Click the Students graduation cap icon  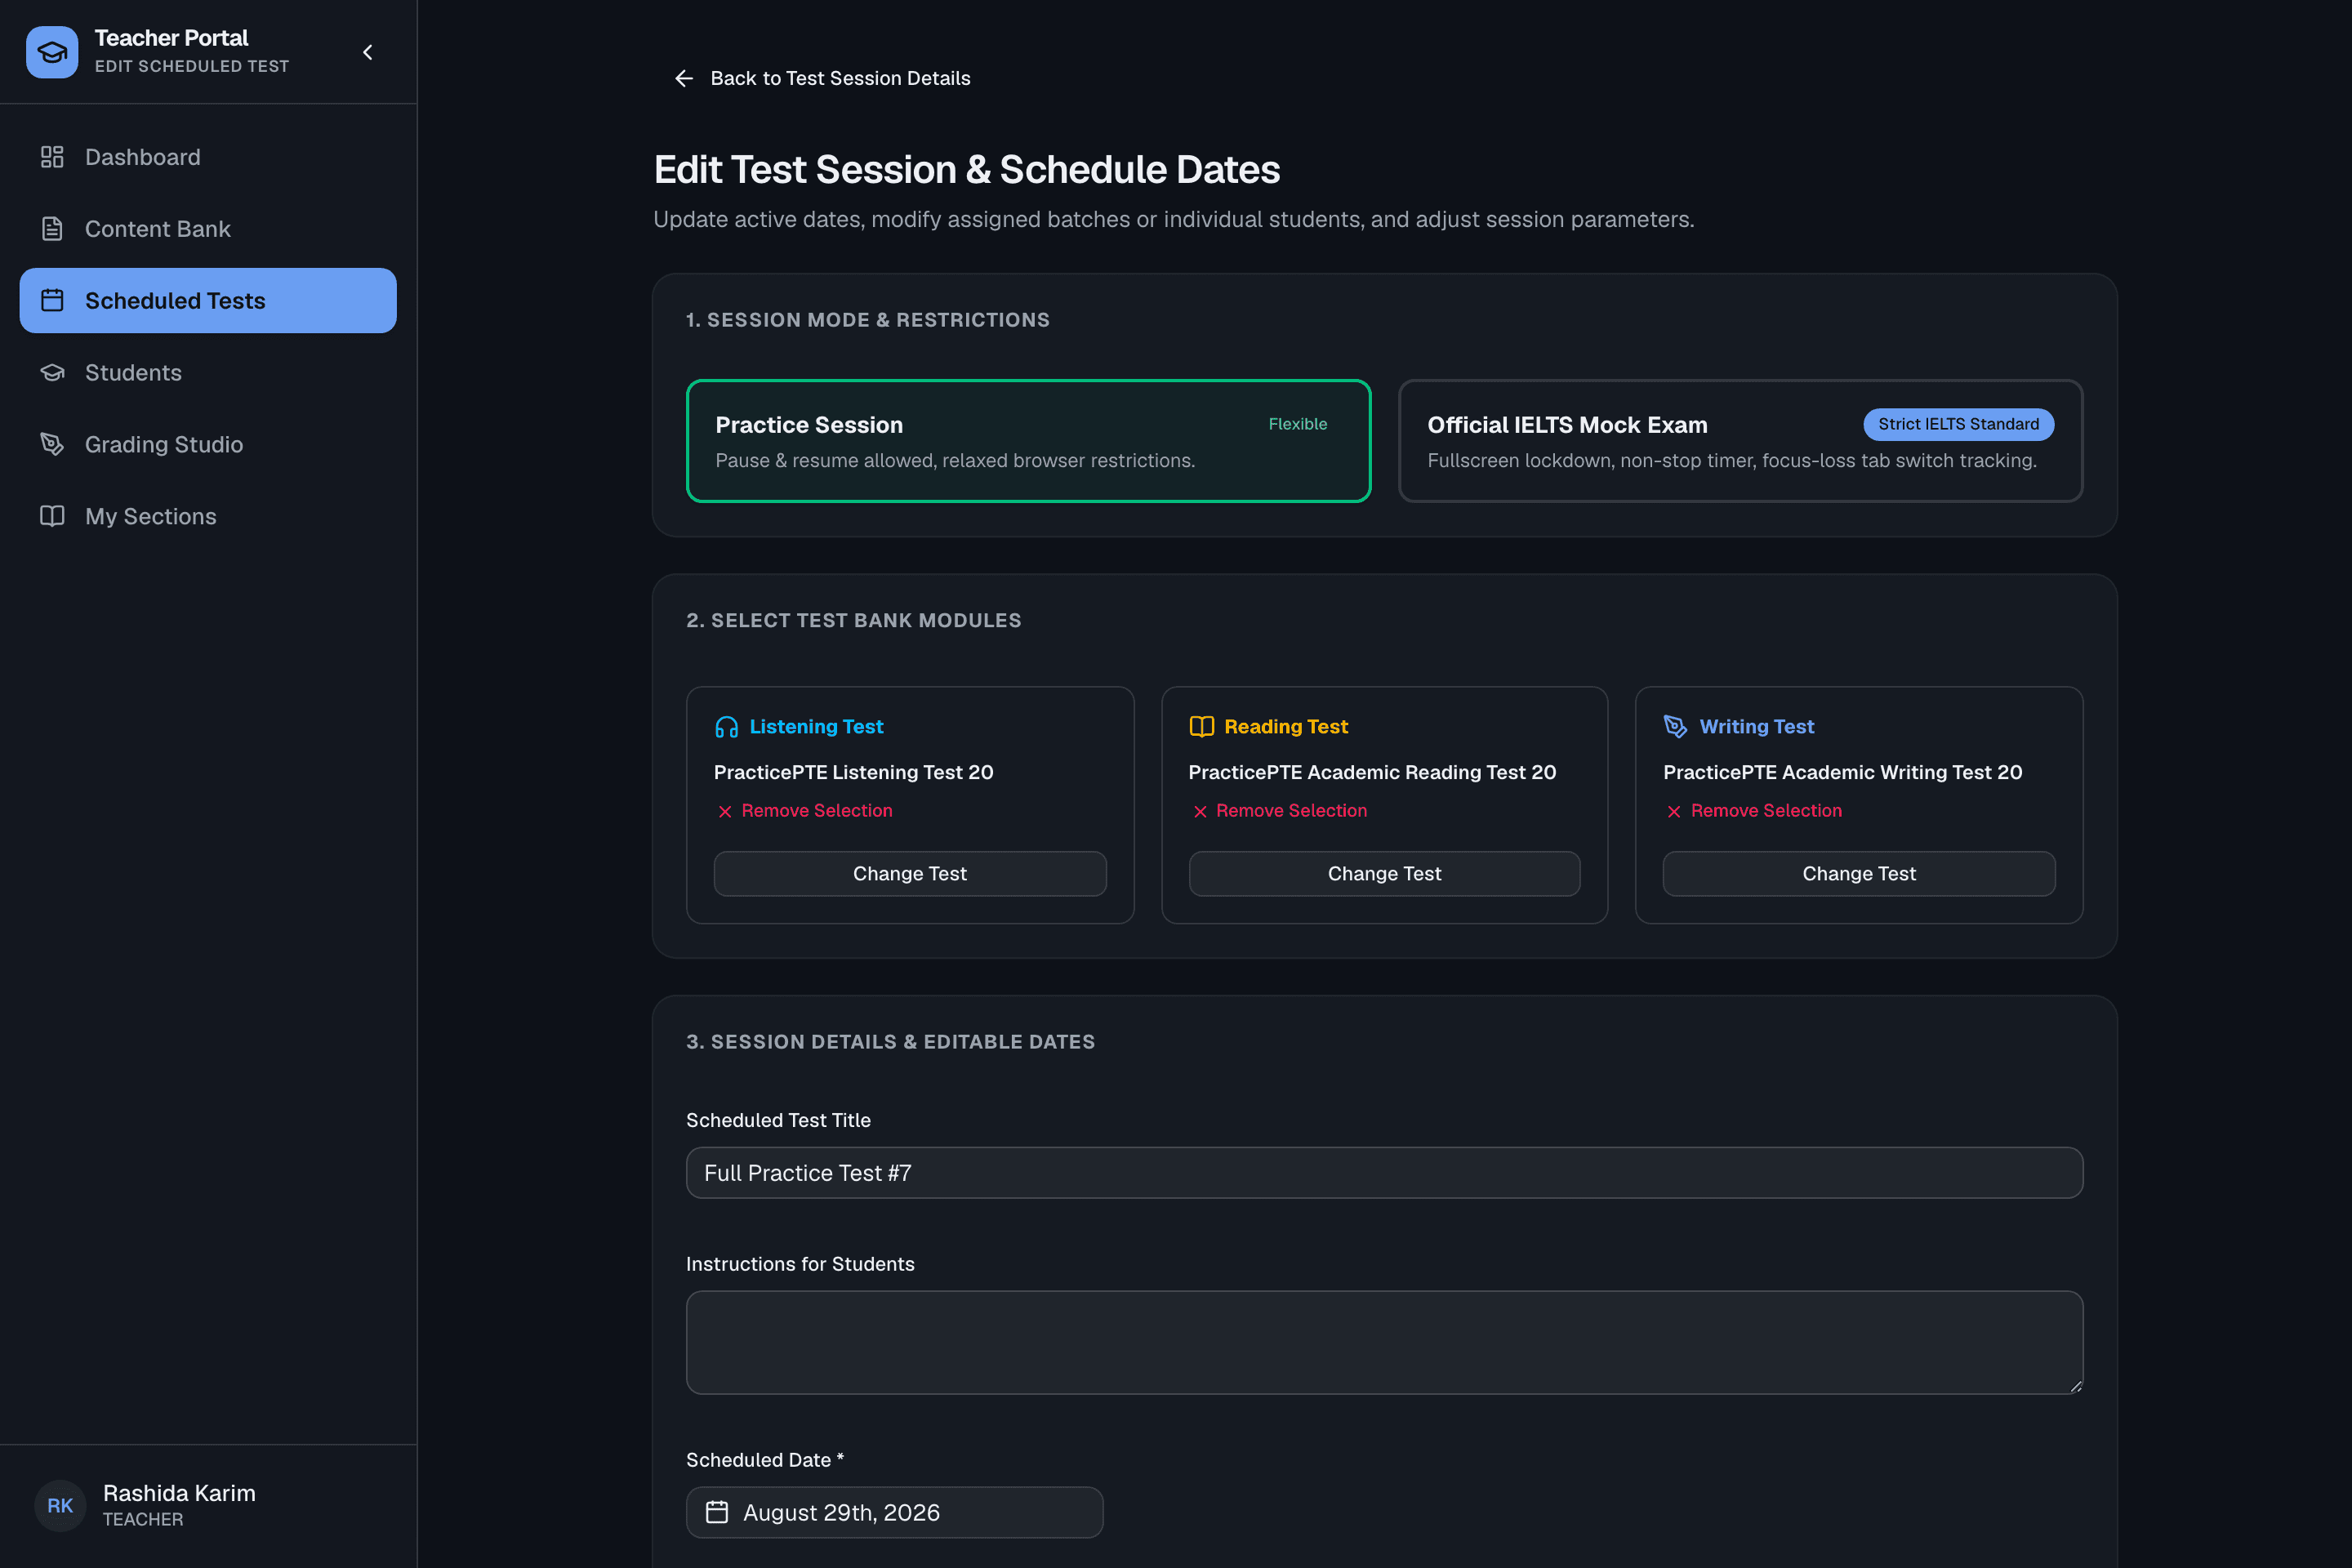coord(52,372)
